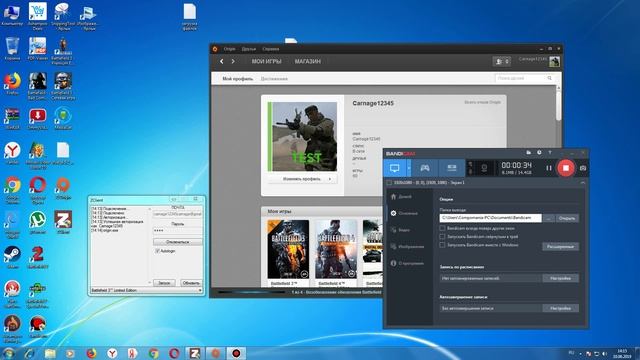Click the Запуск button in ZClient
This screenshot has width=640, height=360.
tap(164, 283)
